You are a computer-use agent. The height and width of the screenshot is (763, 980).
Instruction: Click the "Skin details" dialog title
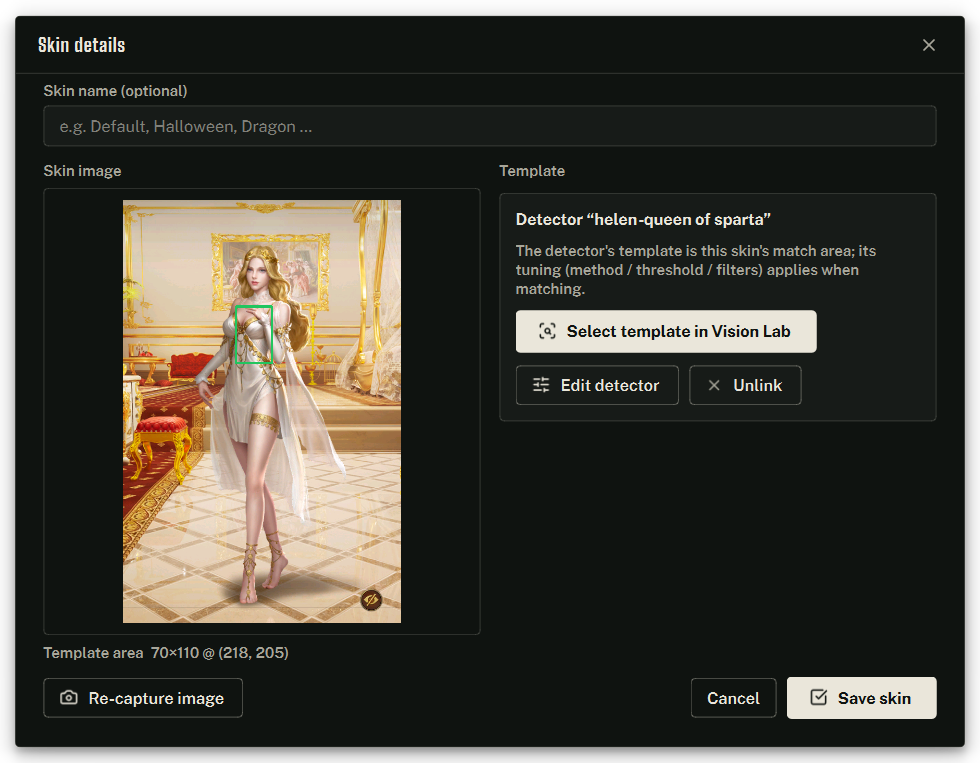coord(81,45)
